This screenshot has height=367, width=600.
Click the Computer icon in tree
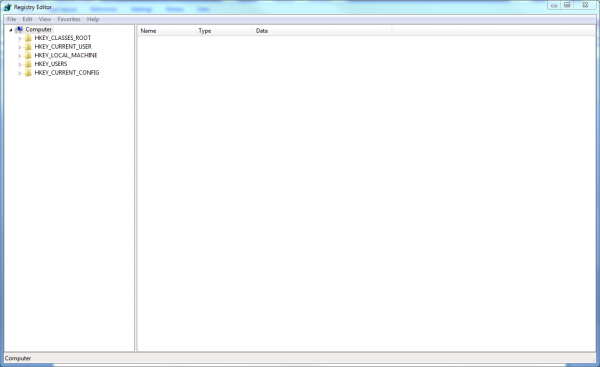[x=19, y=29]
